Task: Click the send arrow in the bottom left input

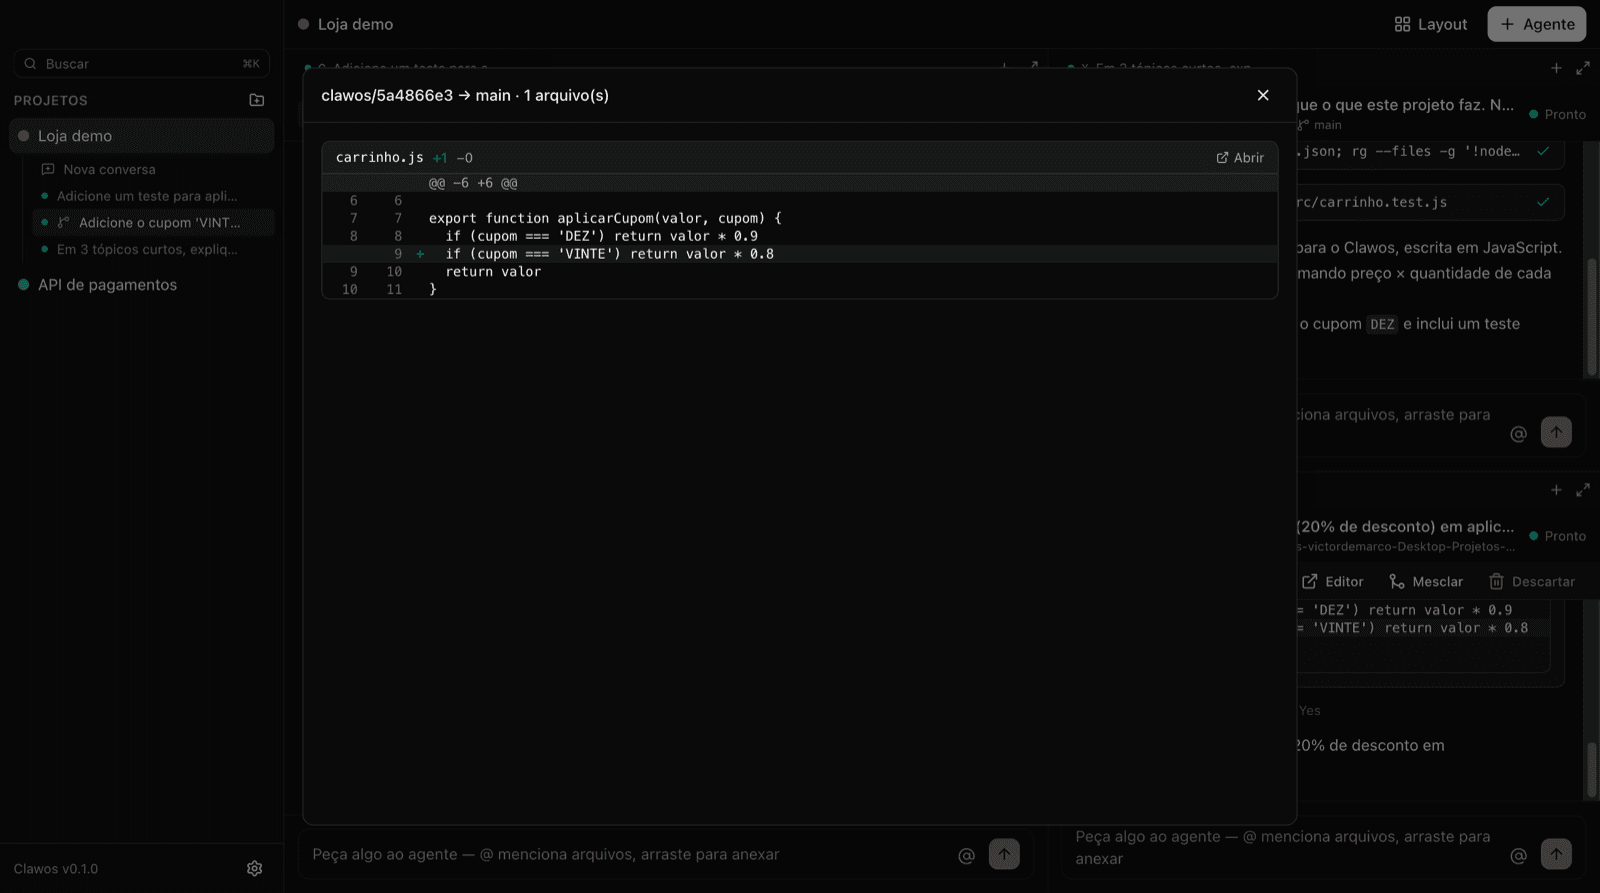Action: pyautogui.click(x=1004, y=854)
